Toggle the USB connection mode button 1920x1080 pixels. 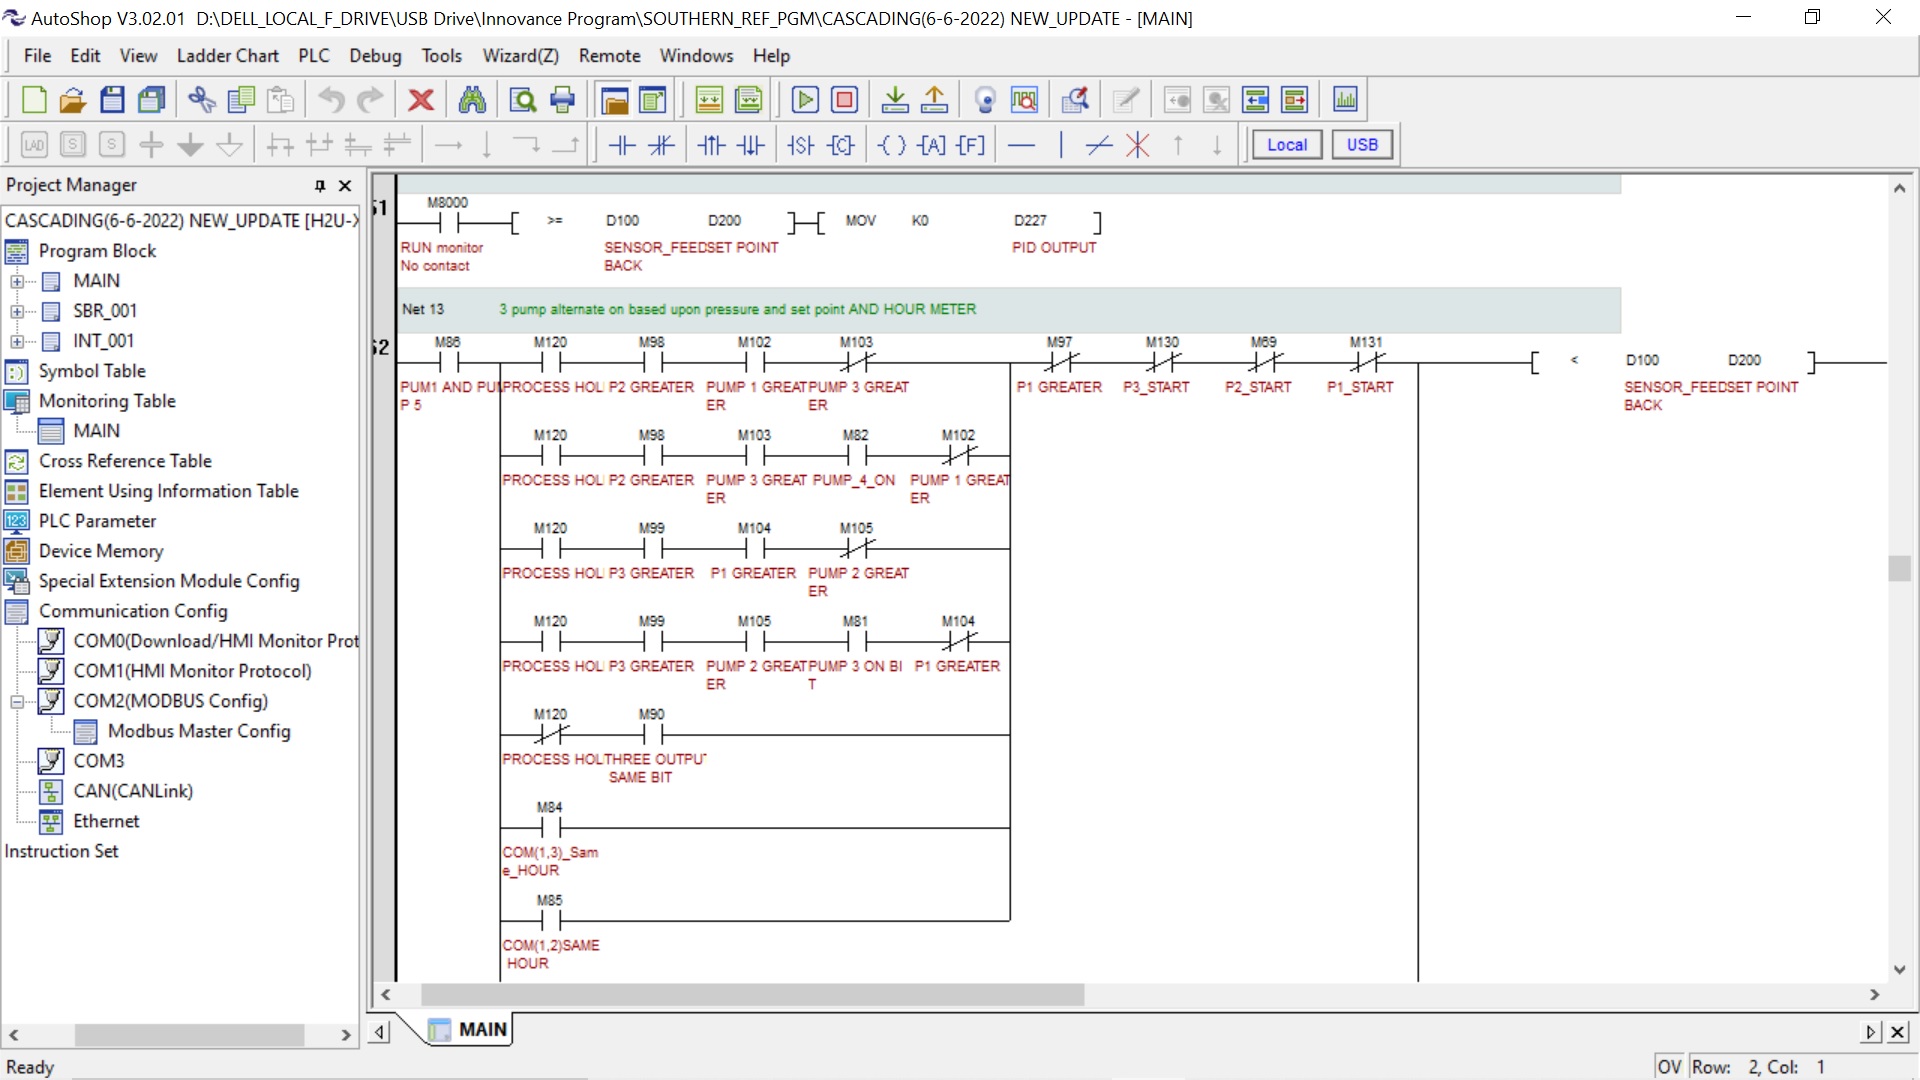click(x=1361, y=145)
